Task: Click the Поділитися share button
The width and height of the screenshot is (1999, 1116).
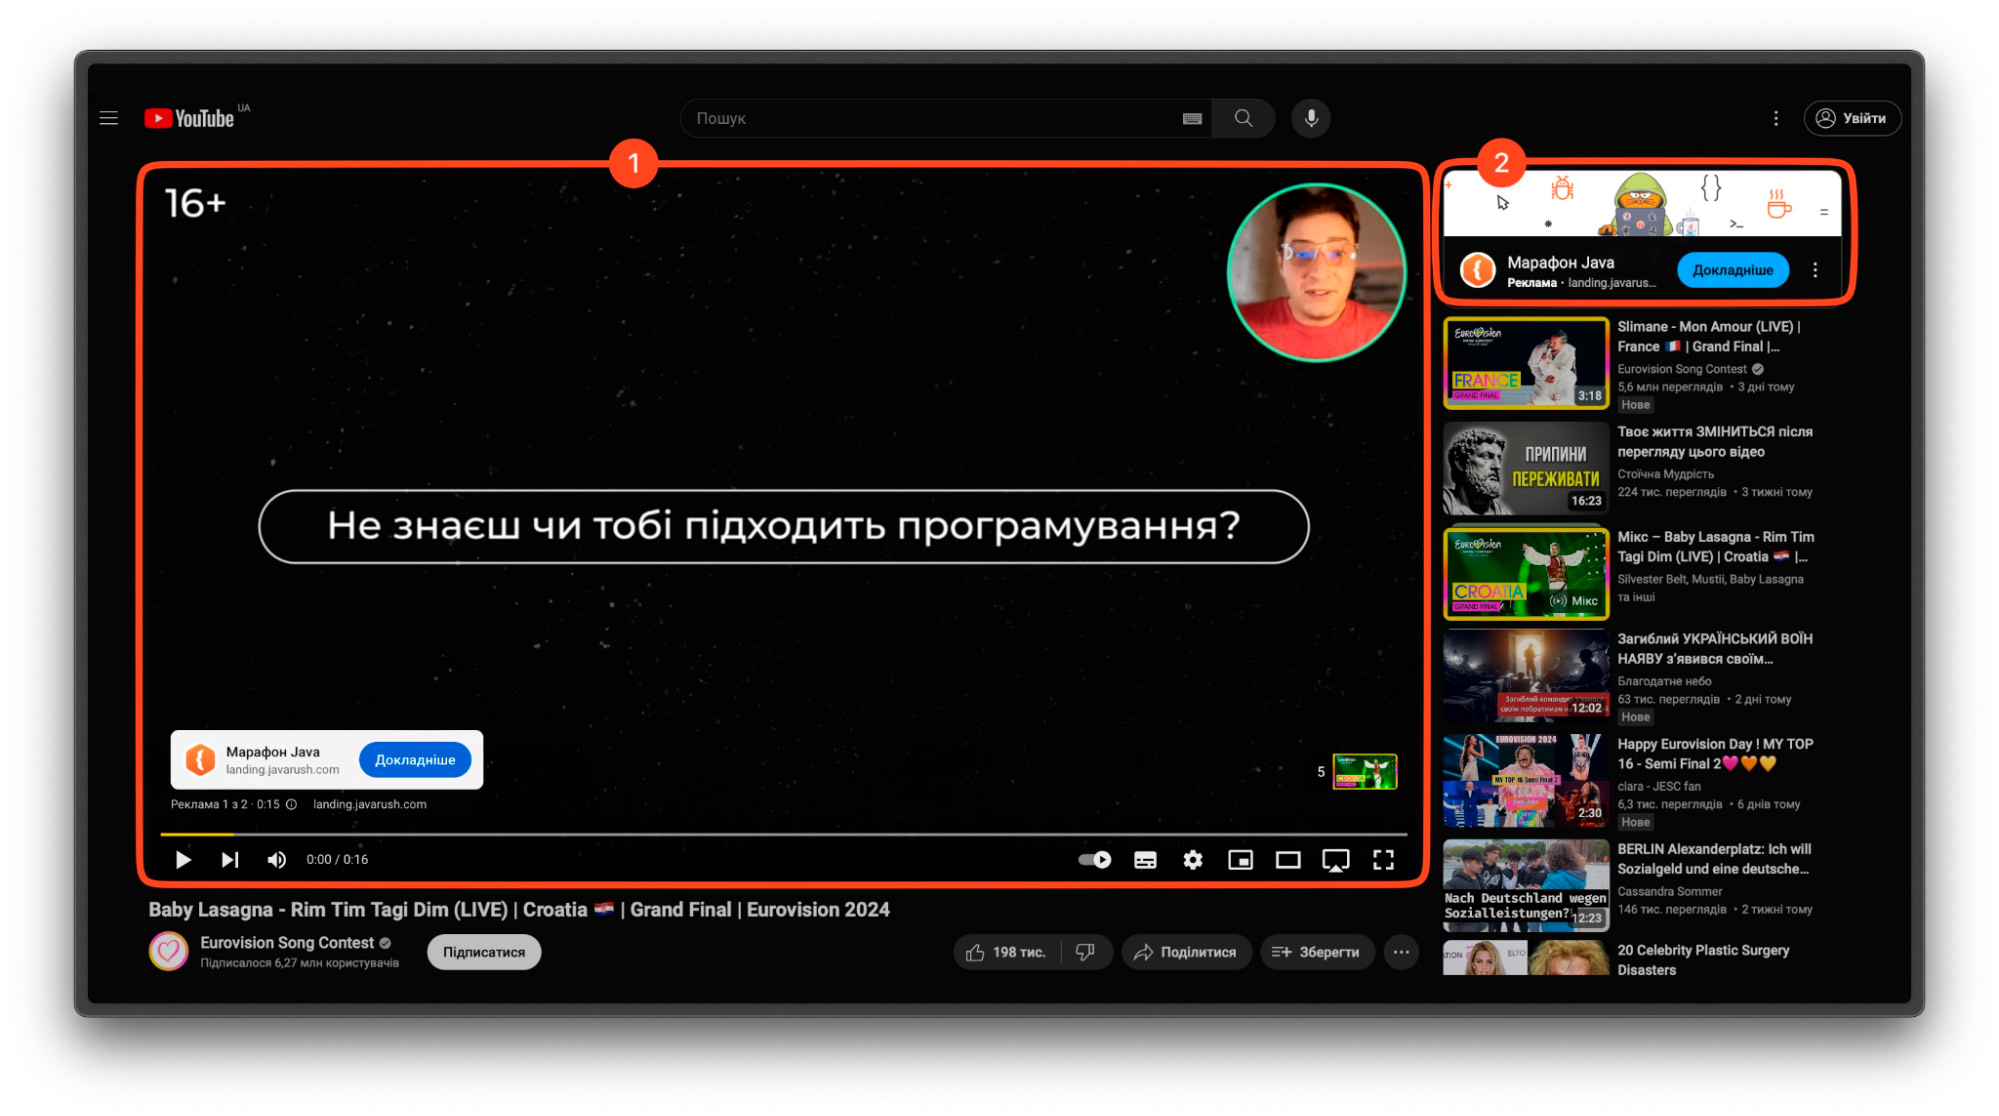Action: point(1186,952)
